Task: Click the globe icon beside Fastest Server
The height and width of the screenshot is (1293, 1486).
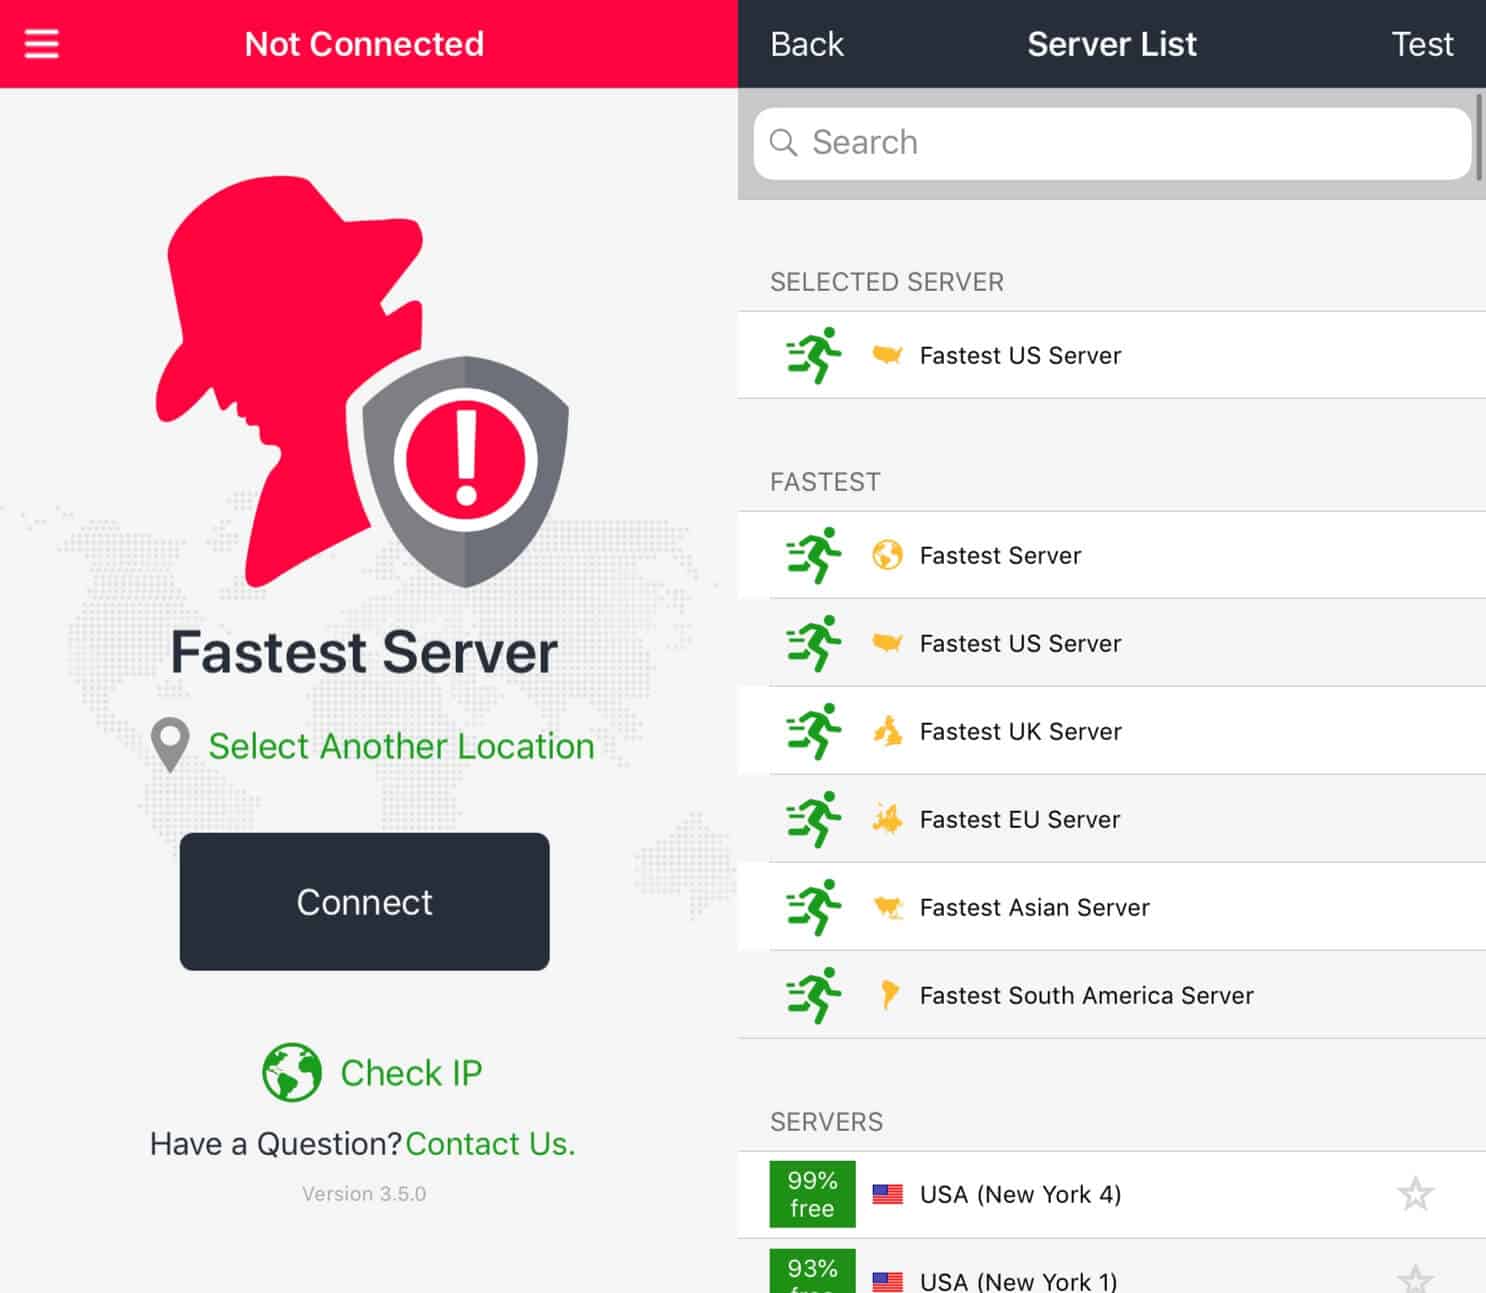Action: coord(887,555)
